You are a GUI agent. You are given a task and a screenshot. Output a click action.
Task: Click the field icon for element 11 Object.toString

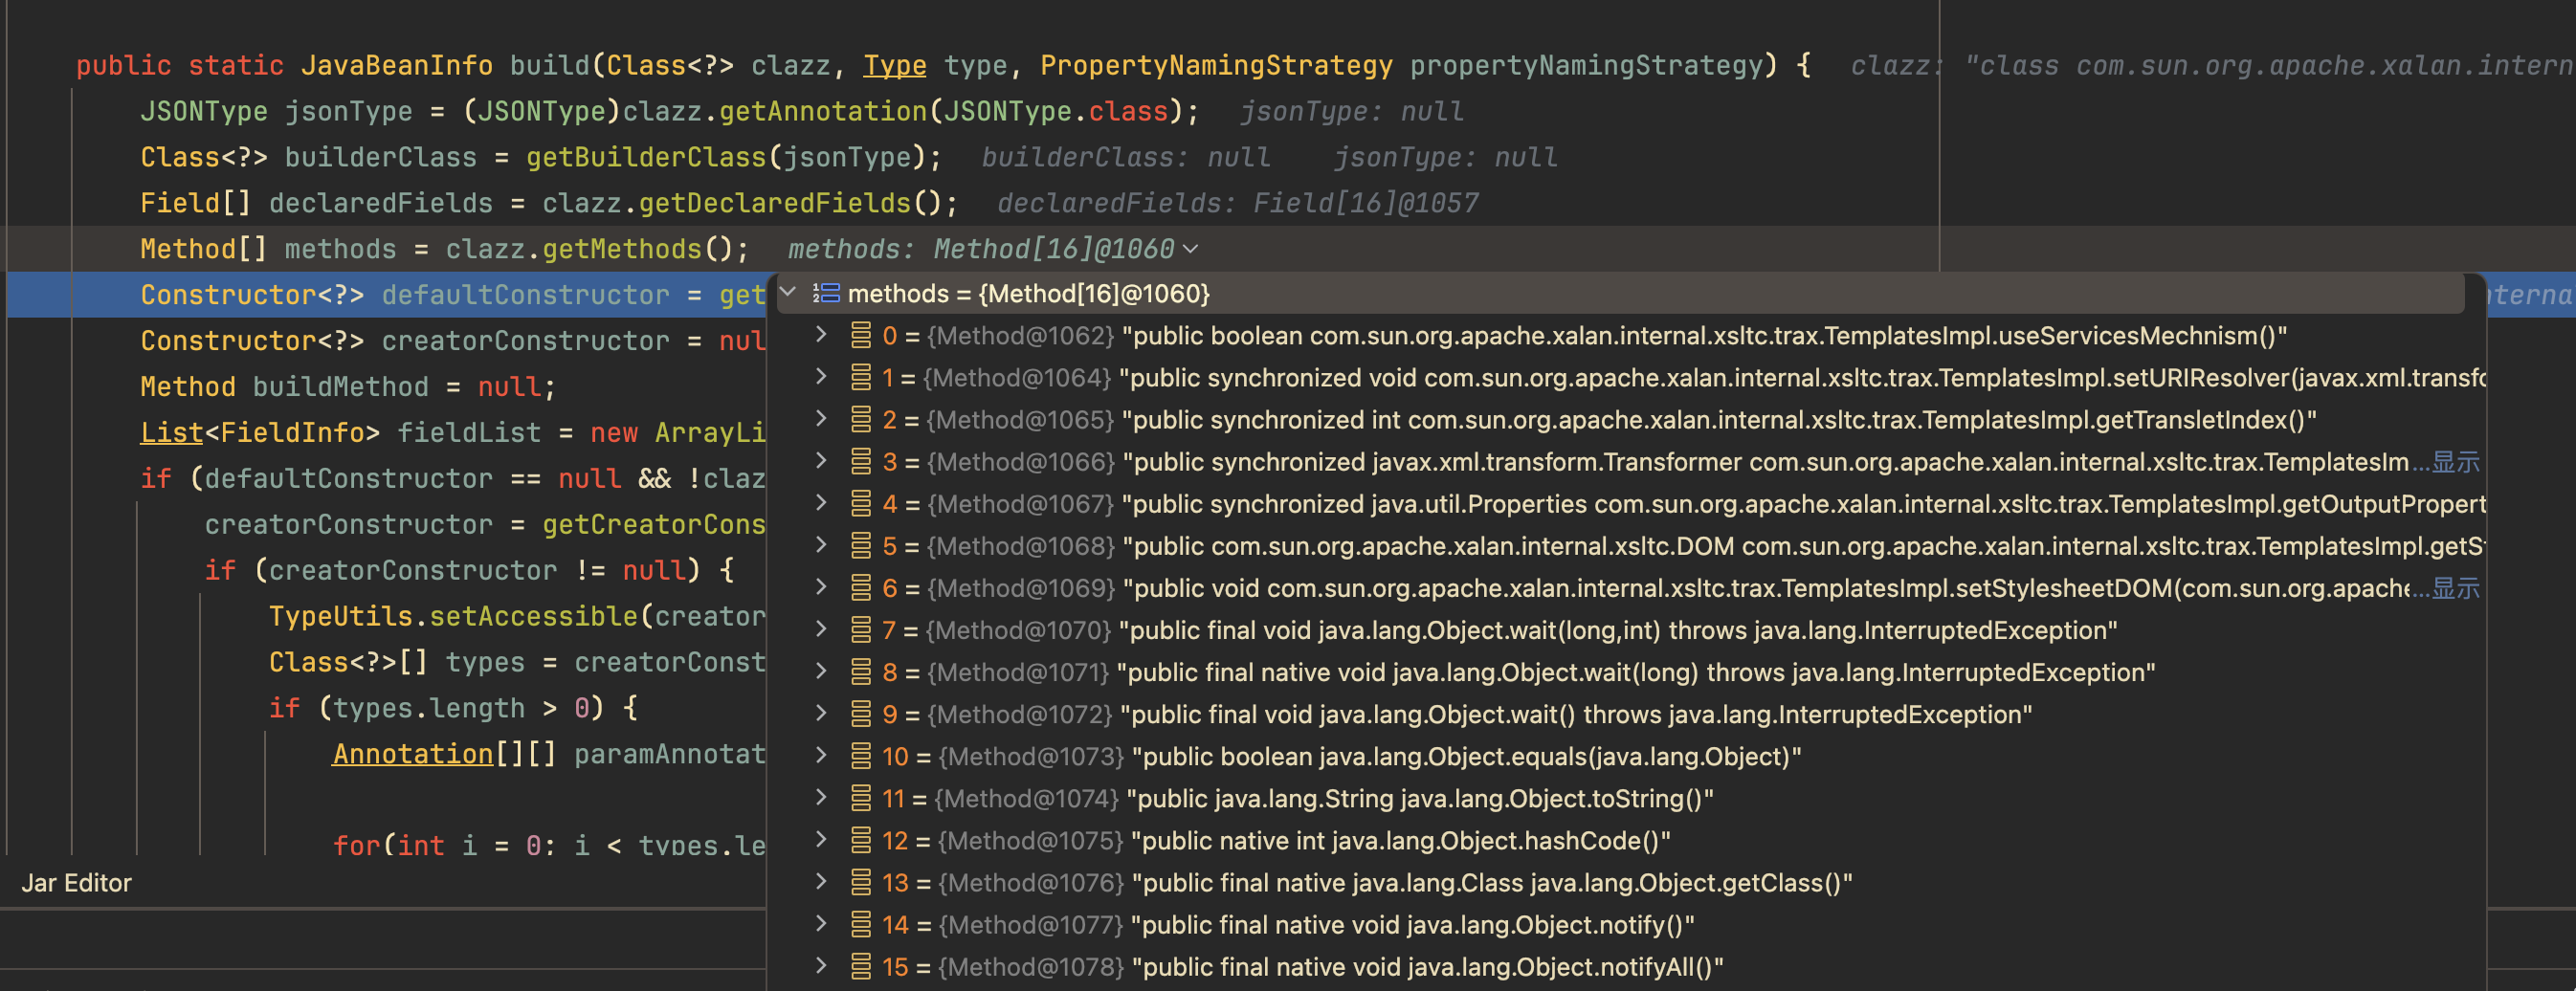tap(860, 798)
